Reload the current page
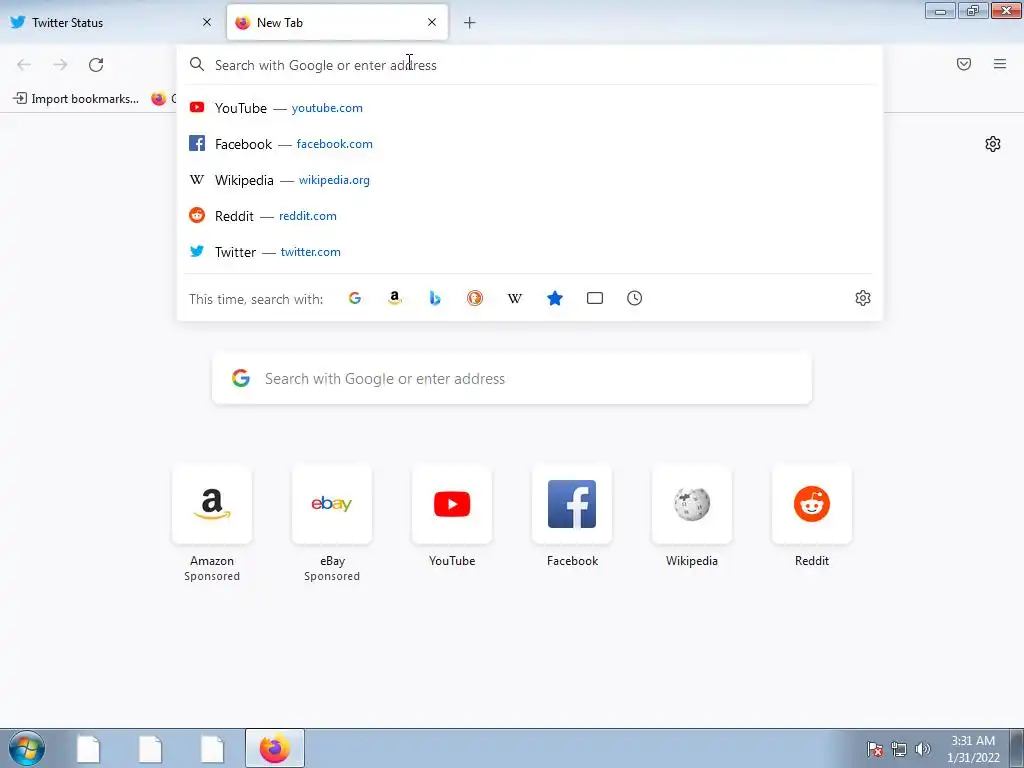This screenshot has height=768, width=1024. coord(96,65)
